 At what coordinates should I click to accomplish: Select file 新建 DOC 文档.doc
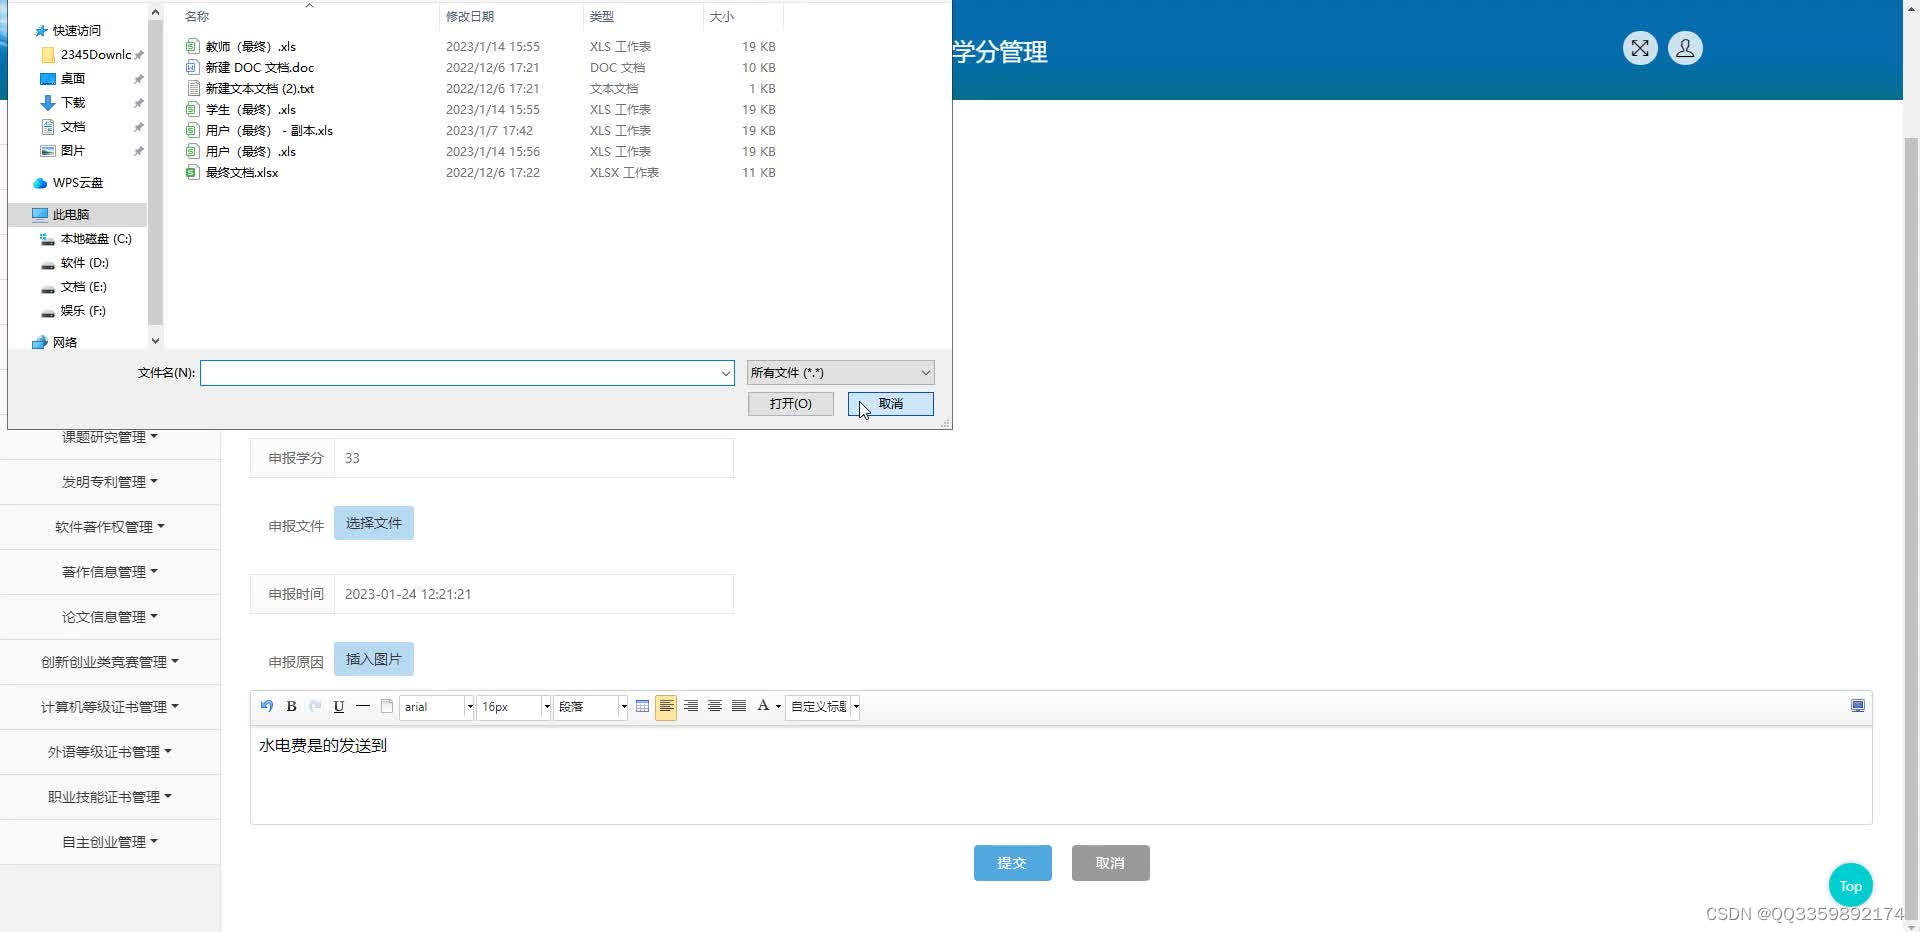point(259,68)
